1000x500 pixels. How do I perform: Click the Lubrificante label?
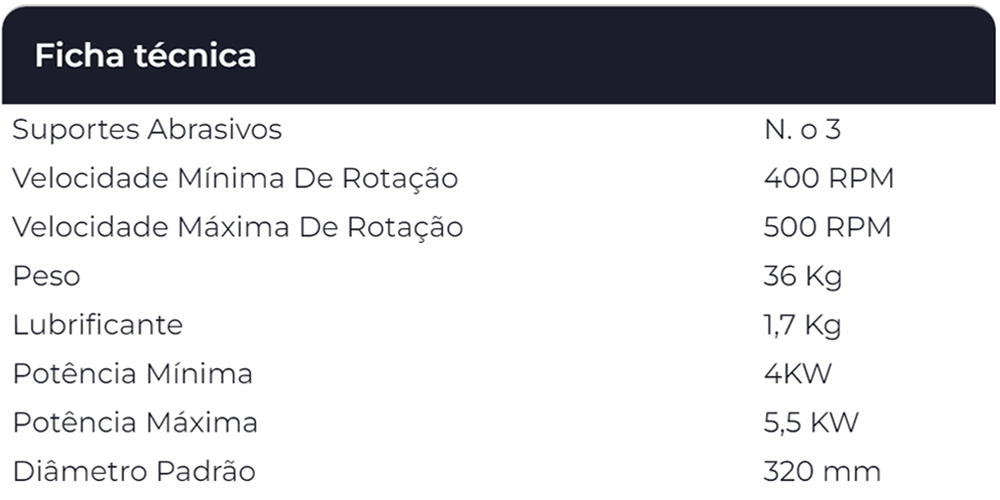click(x=98, y=325)
